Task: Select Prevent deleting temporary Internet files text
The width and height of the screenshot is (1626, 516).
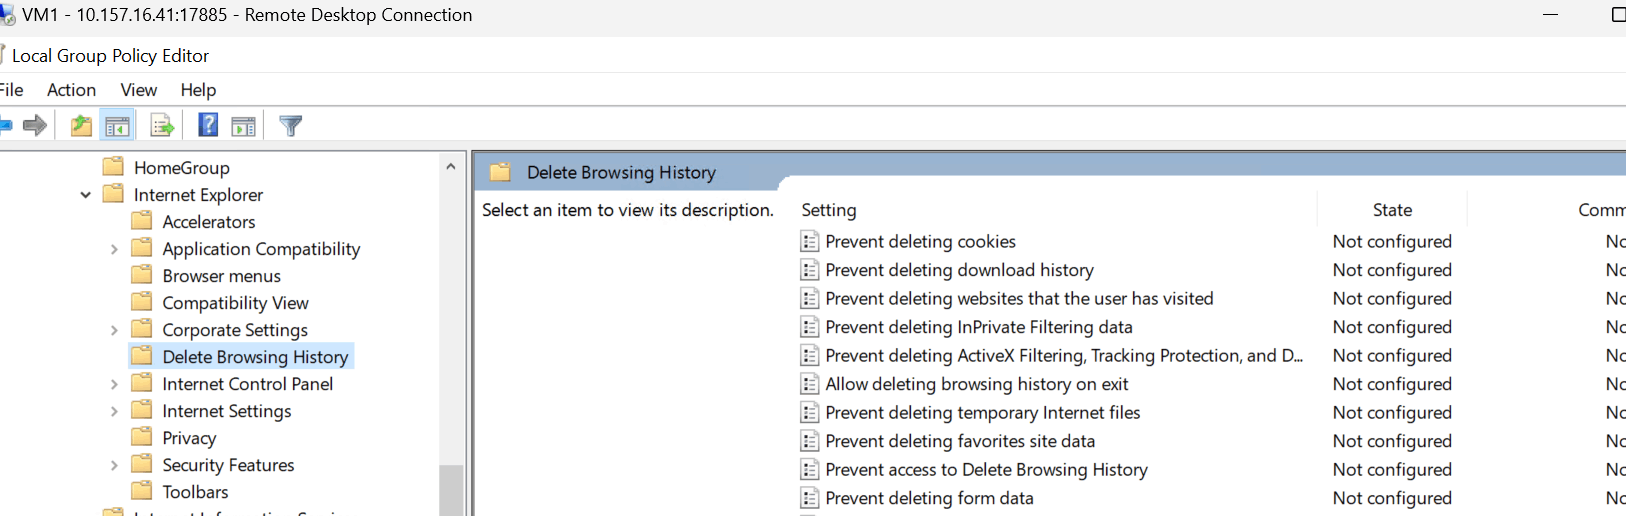Action: (983, 412)
